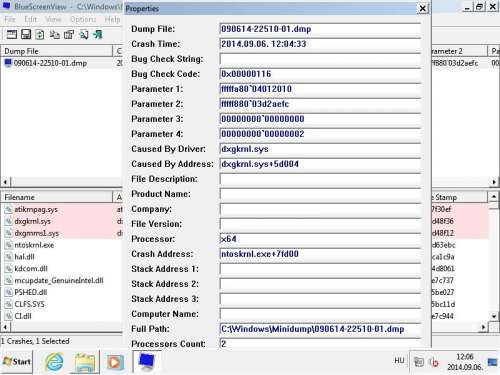This screenshot has height=375, width=500.
Task: Click the Advanced Options toolbar icon in BlueScreenView
Action: (x=12, y=34)
